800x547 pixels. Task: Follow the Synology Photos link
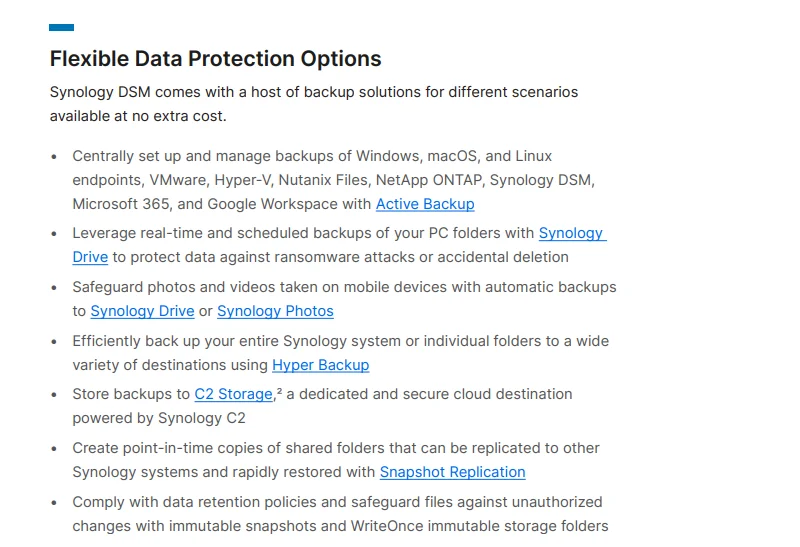(x=275, y=311)
